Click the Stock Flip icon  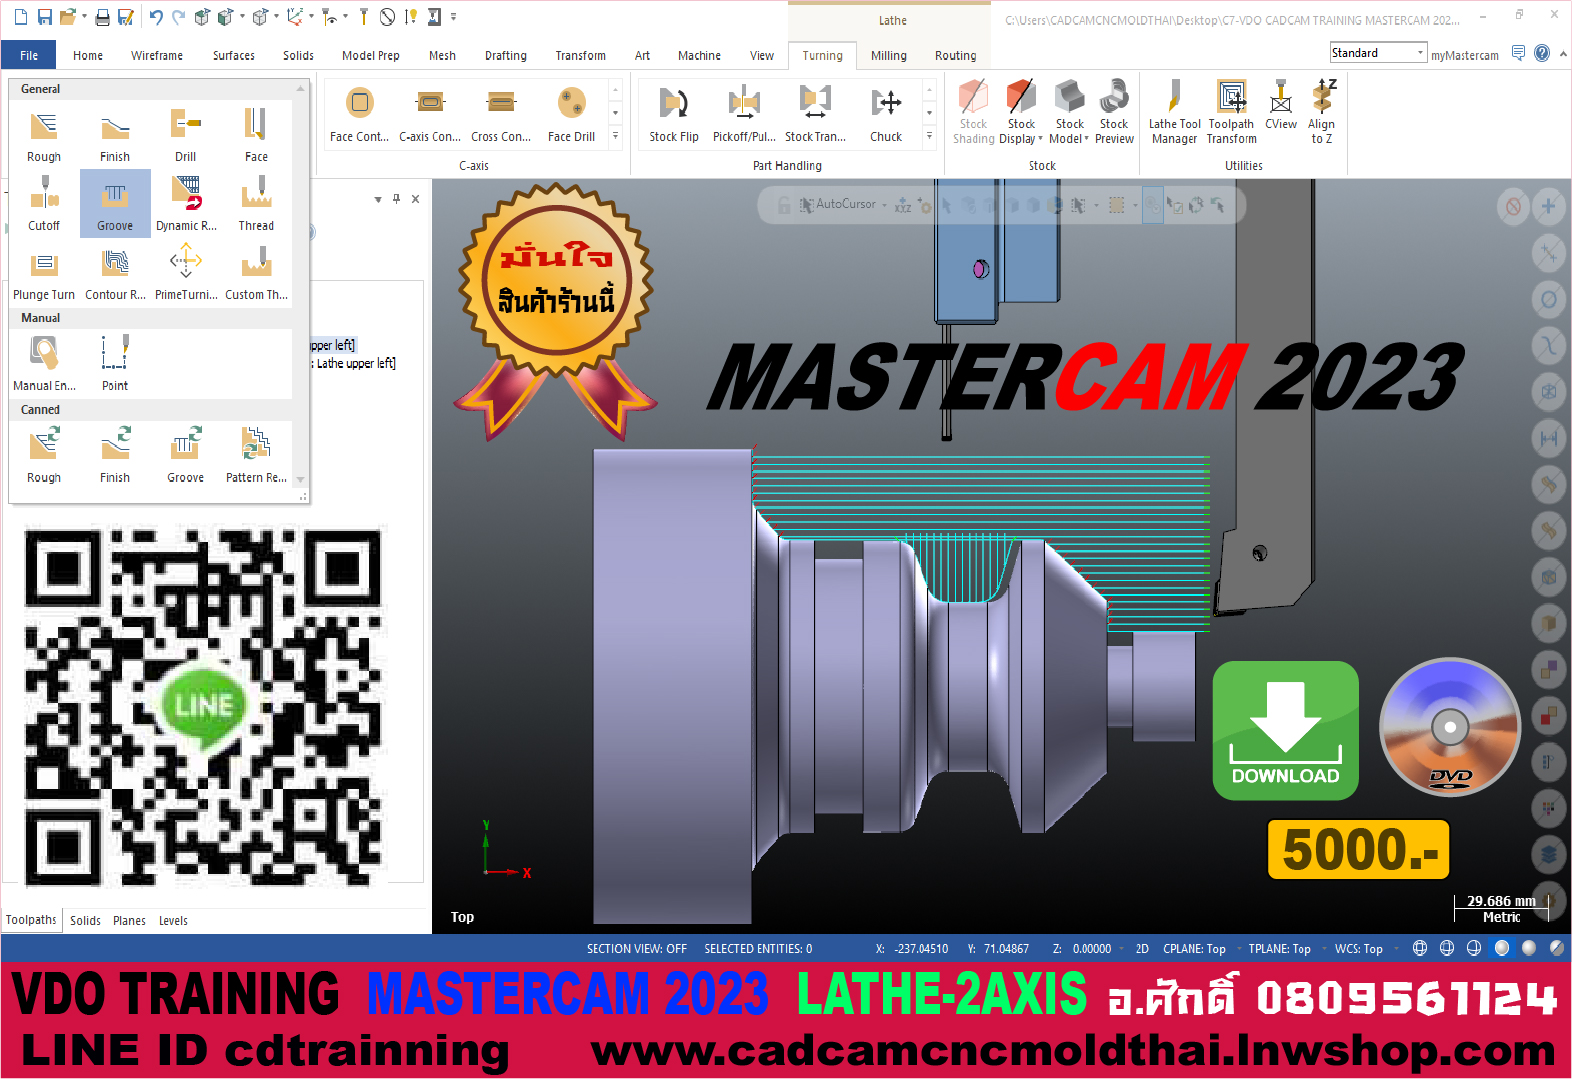[673, 114]
